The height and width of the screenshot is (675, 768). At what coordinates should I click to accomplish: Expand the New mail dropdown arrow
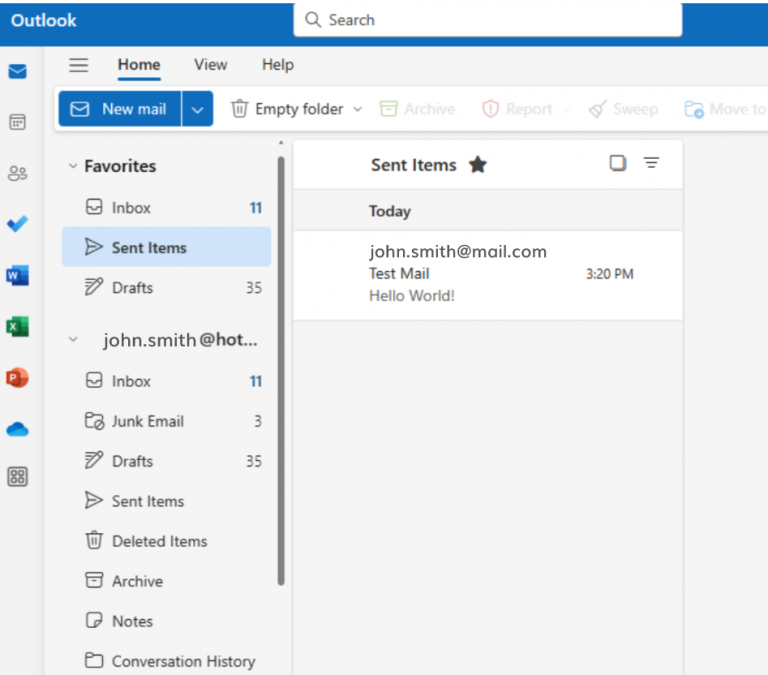197,109
